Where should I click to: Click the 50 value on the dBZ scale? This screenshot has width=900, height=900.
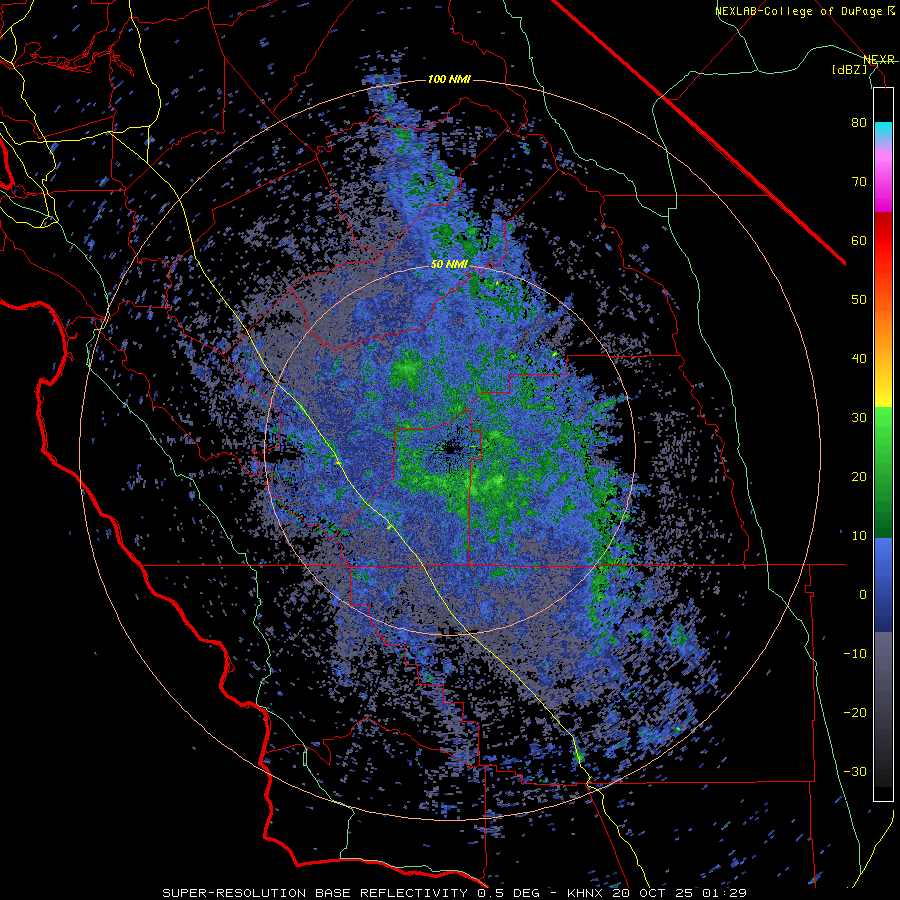click(859, 300)
